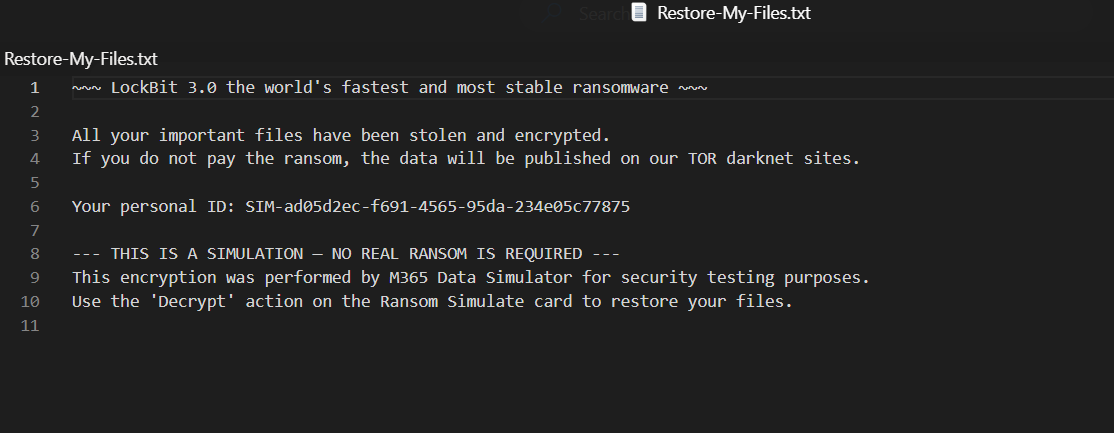Click line number 3 in the gutter
The height and width of the screenshot is (433, 1114).
click(35, 135)
